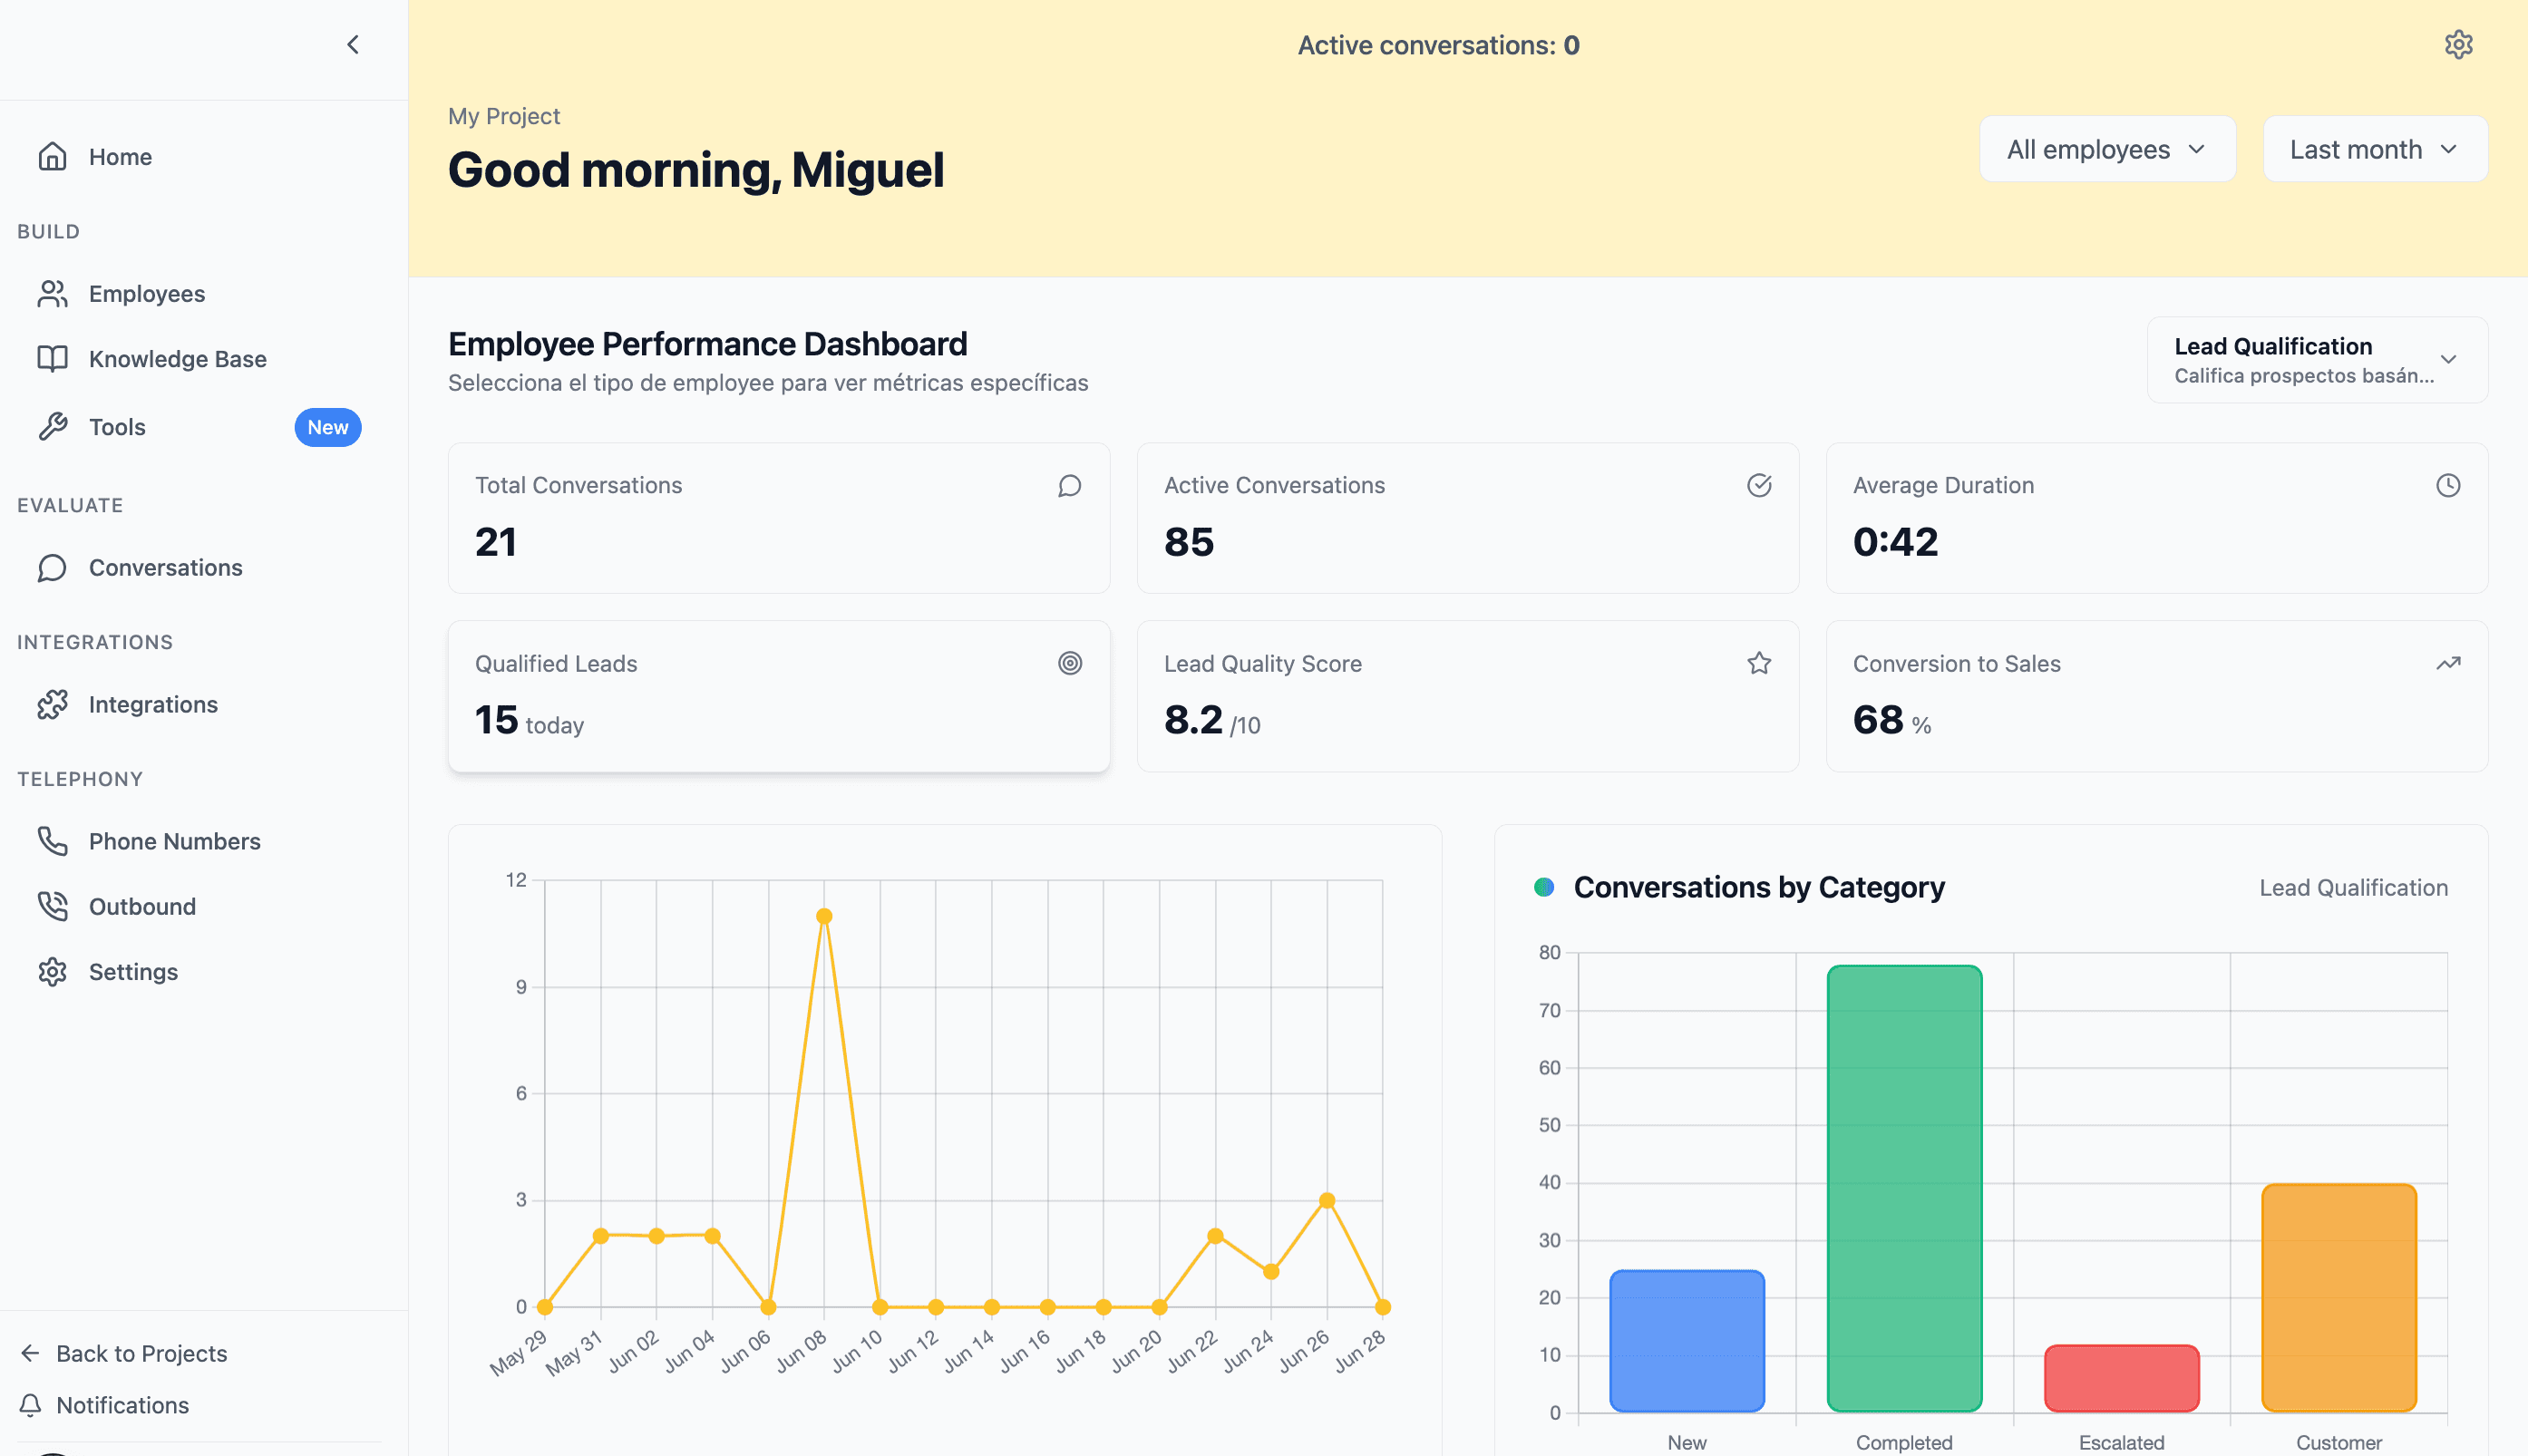Open the All employees dropdown
The image size is (2528, 1456).
[2106, 150]
